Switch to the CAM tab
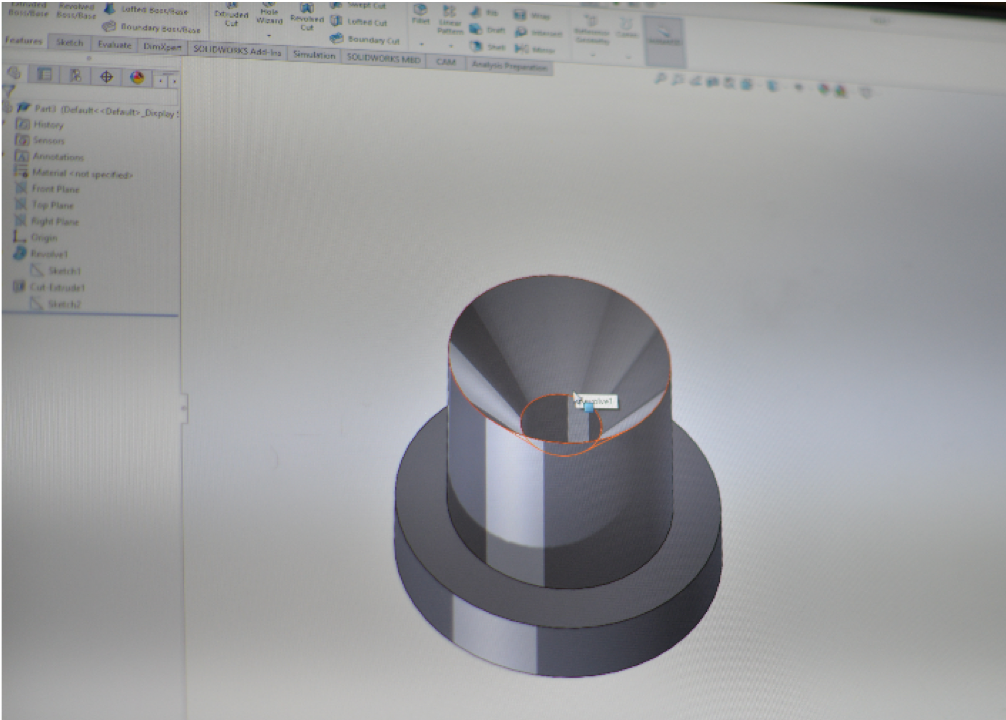Viewport: 1006px width, 720px height. tap(445, 62)
